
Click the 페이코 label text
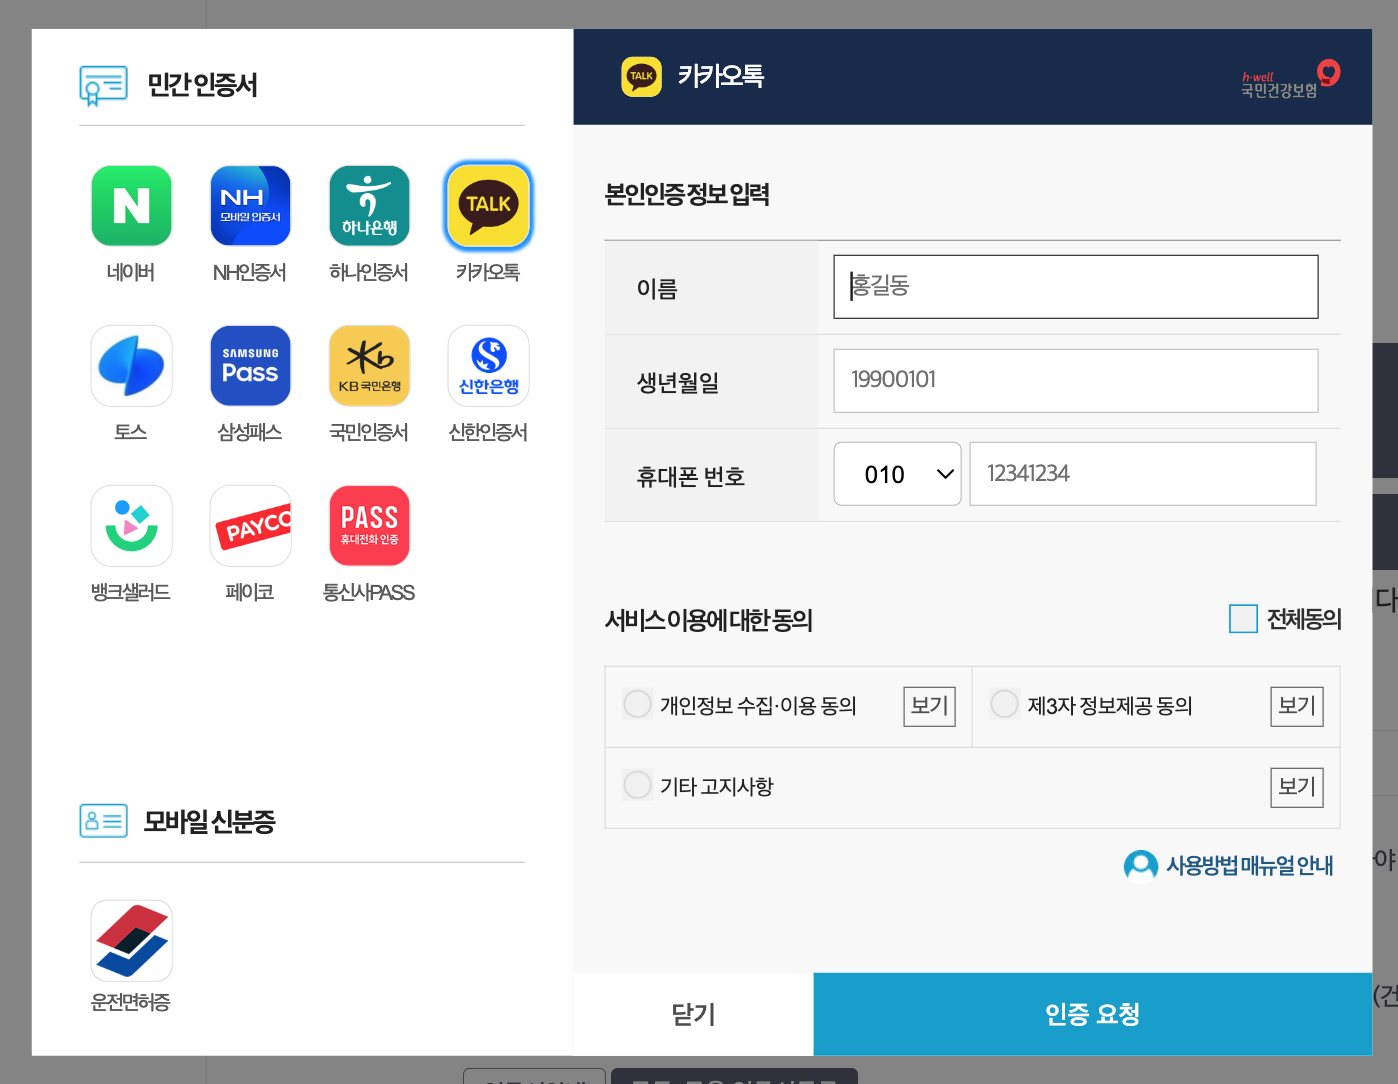[x=250, y=592]
